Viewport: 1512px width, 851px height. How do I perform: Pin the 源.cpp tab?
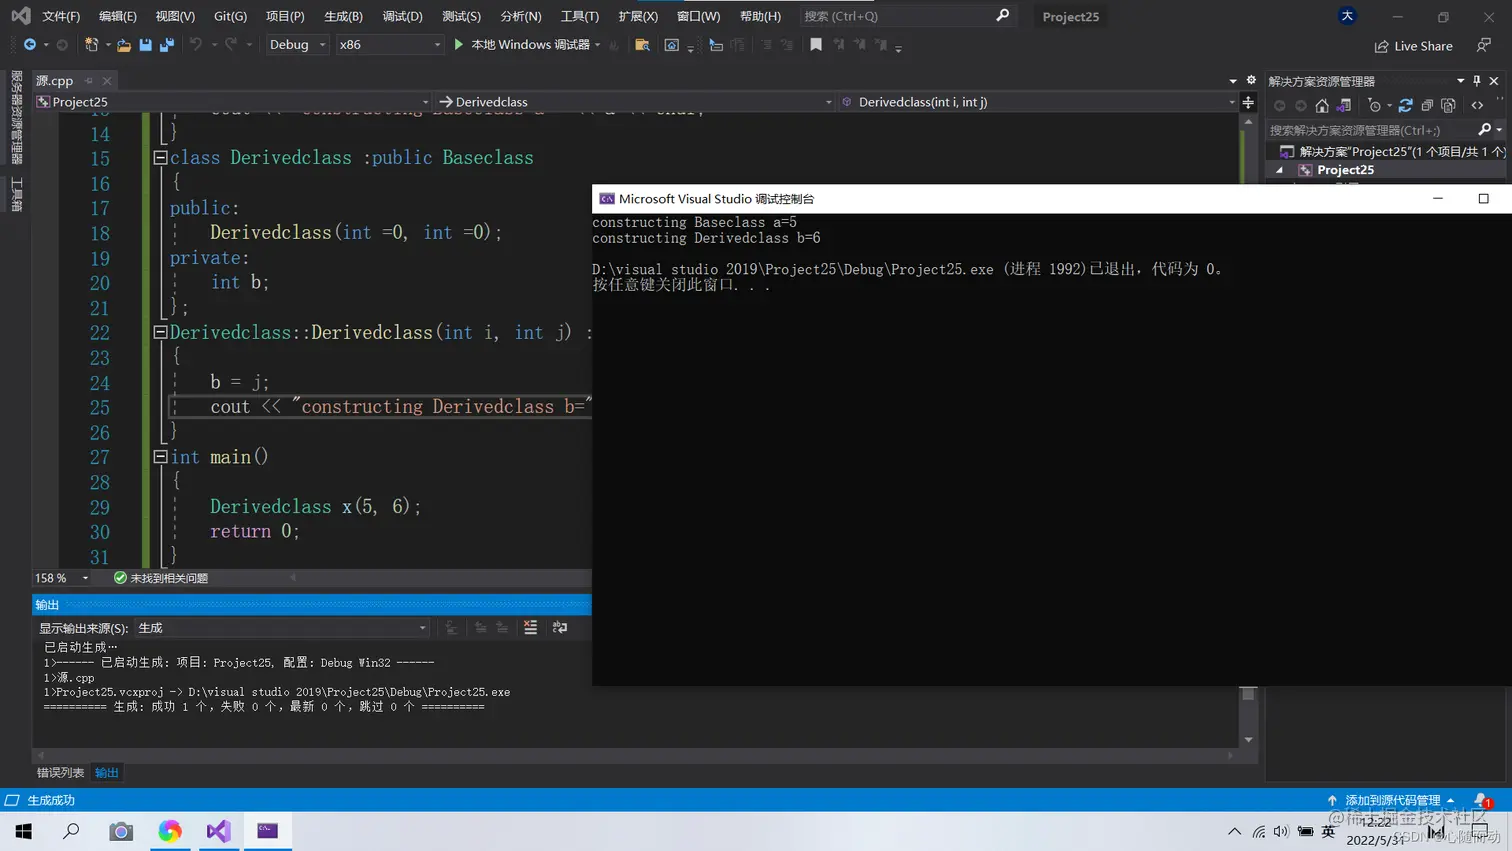coord(89,81)
